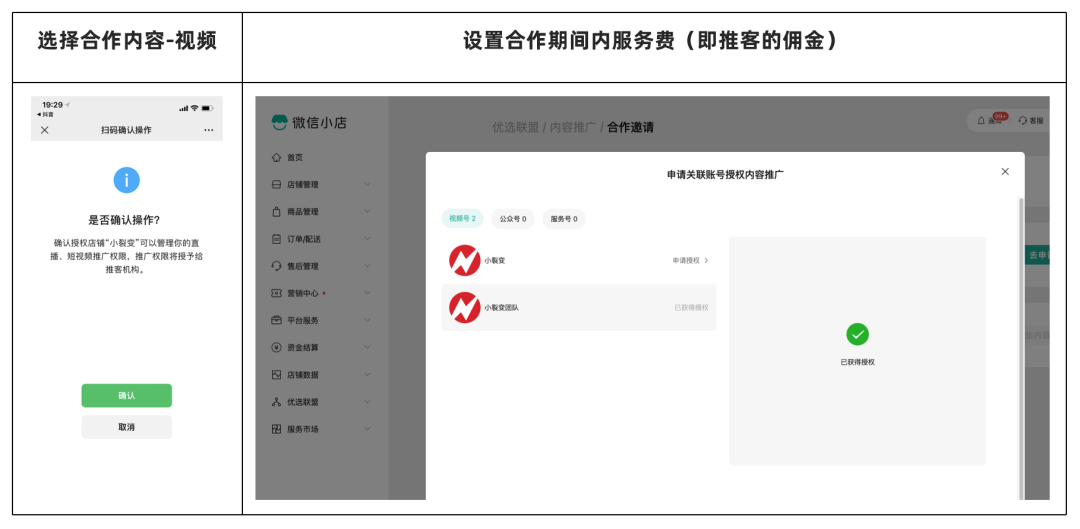Click the 优选联盟 network icon
This screenshot has width=1080, height=529.
click(x=277, y=402)
